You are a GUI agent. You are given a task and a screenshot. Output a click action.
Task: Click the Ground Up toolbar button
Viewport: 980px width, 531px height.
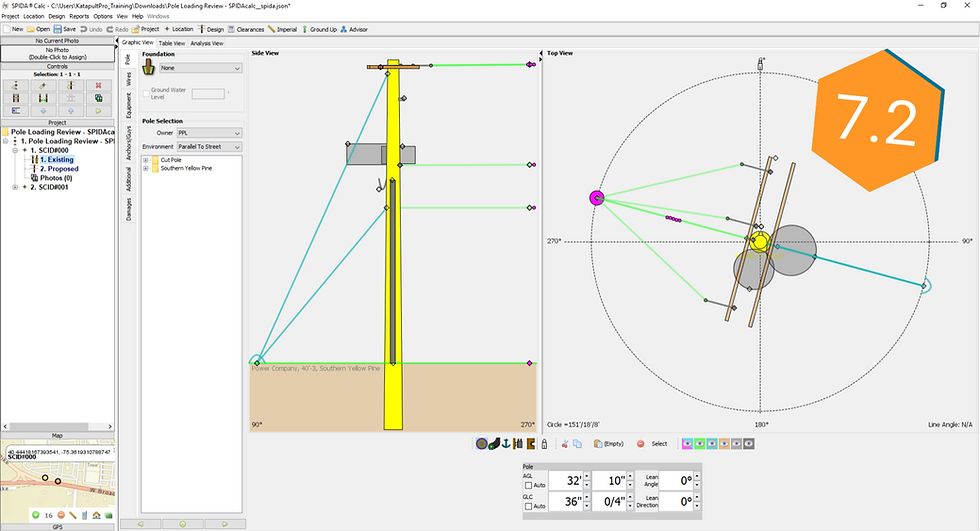point(319,29)
